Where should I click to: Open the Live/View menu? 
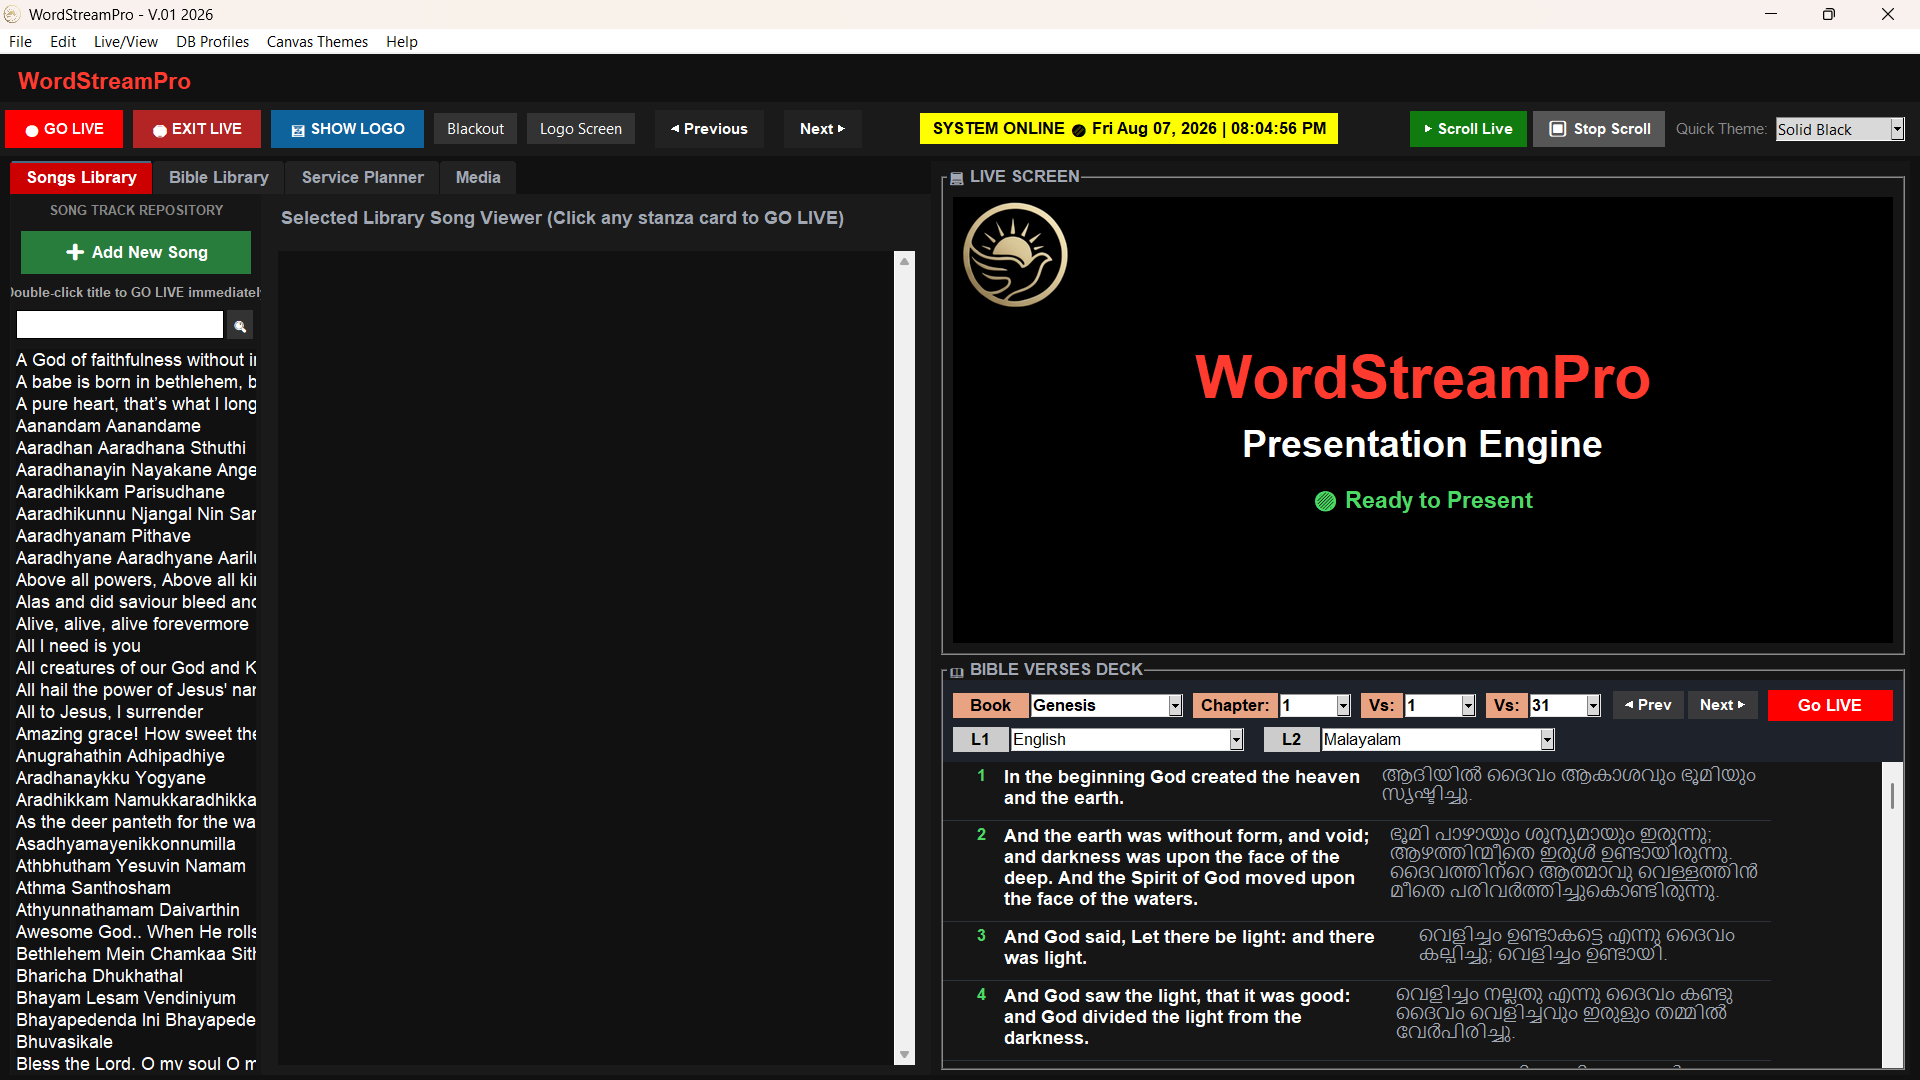tap(126, 41)
